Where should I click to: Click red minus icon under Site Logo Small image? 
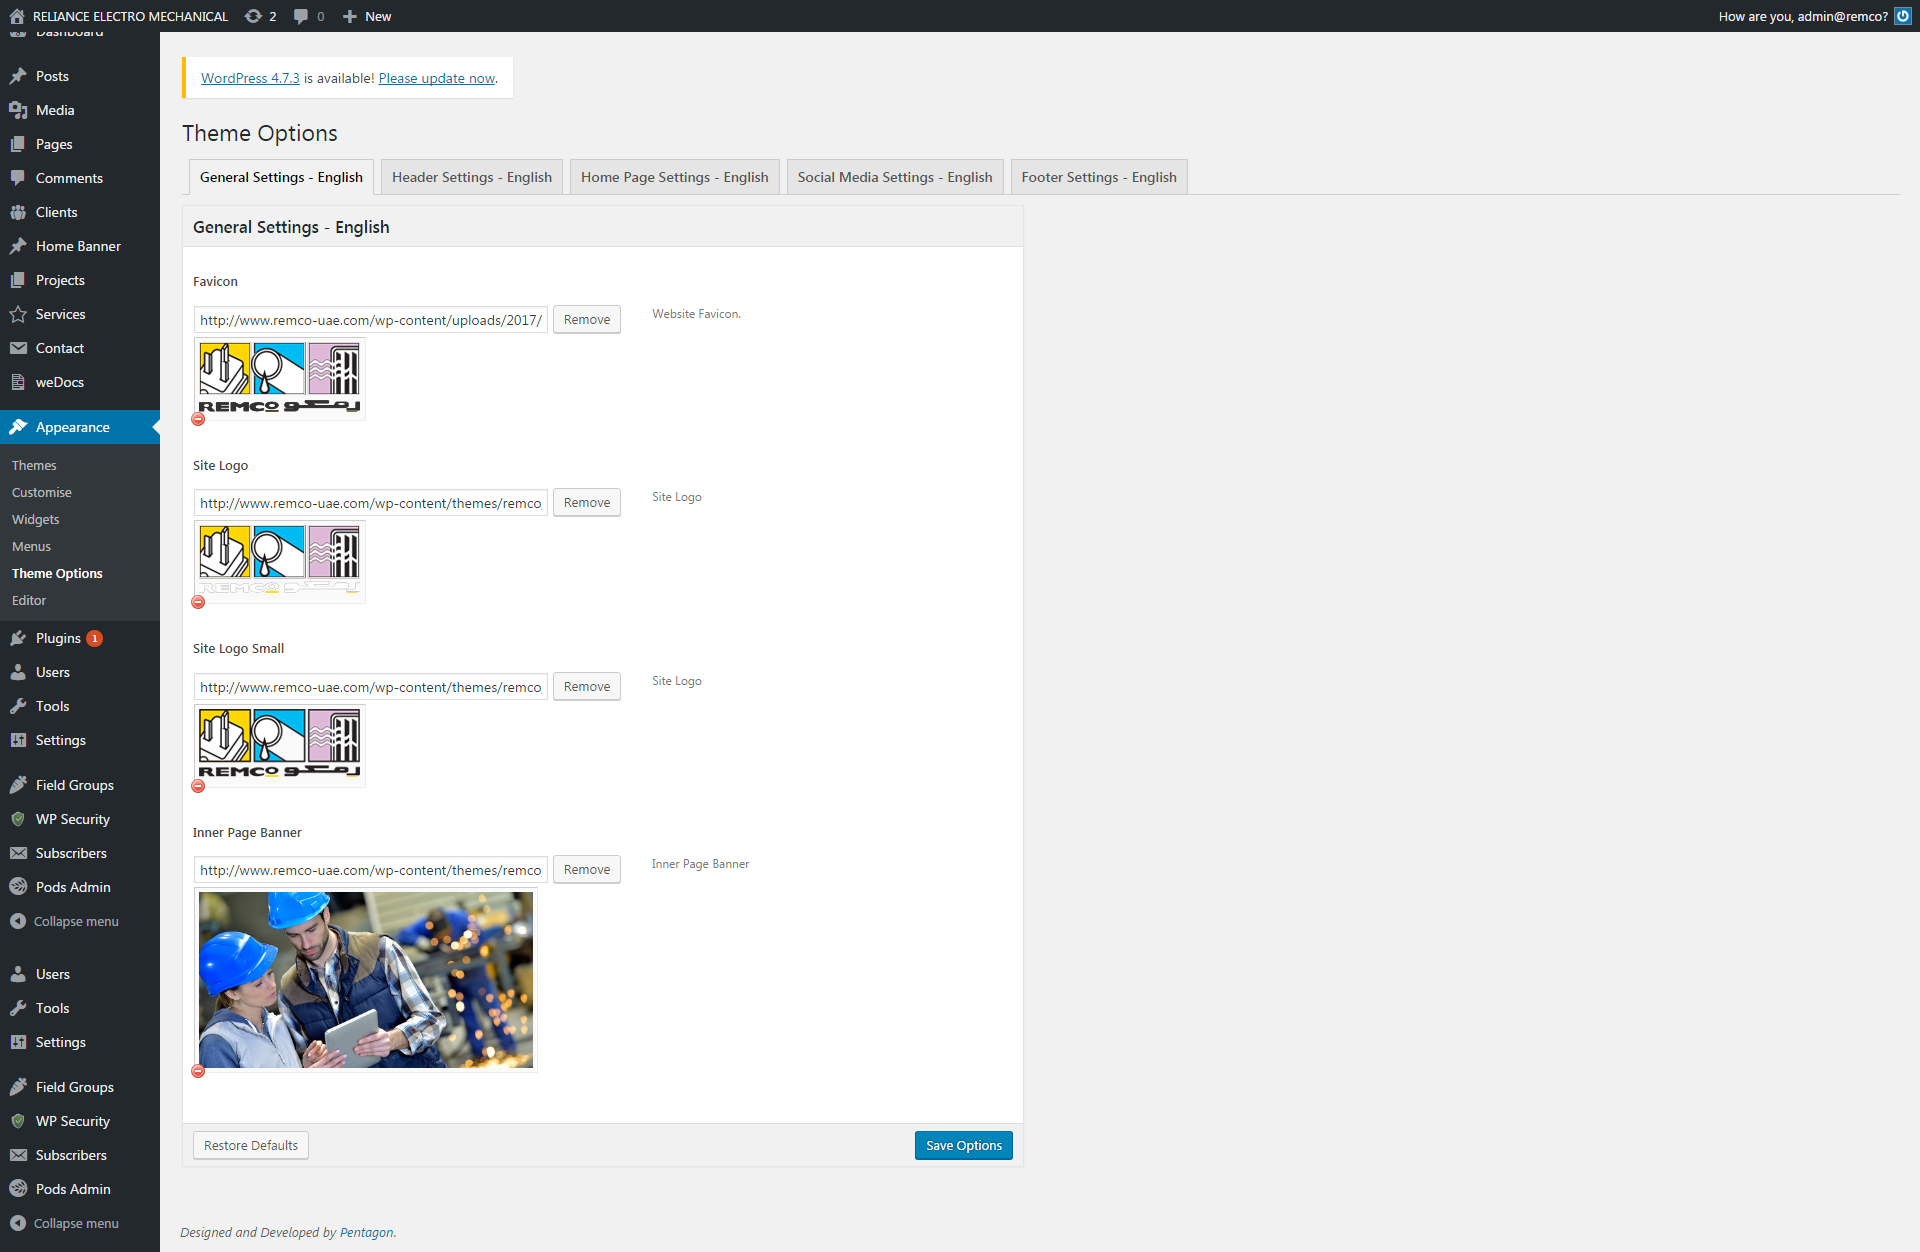[198, 786]
